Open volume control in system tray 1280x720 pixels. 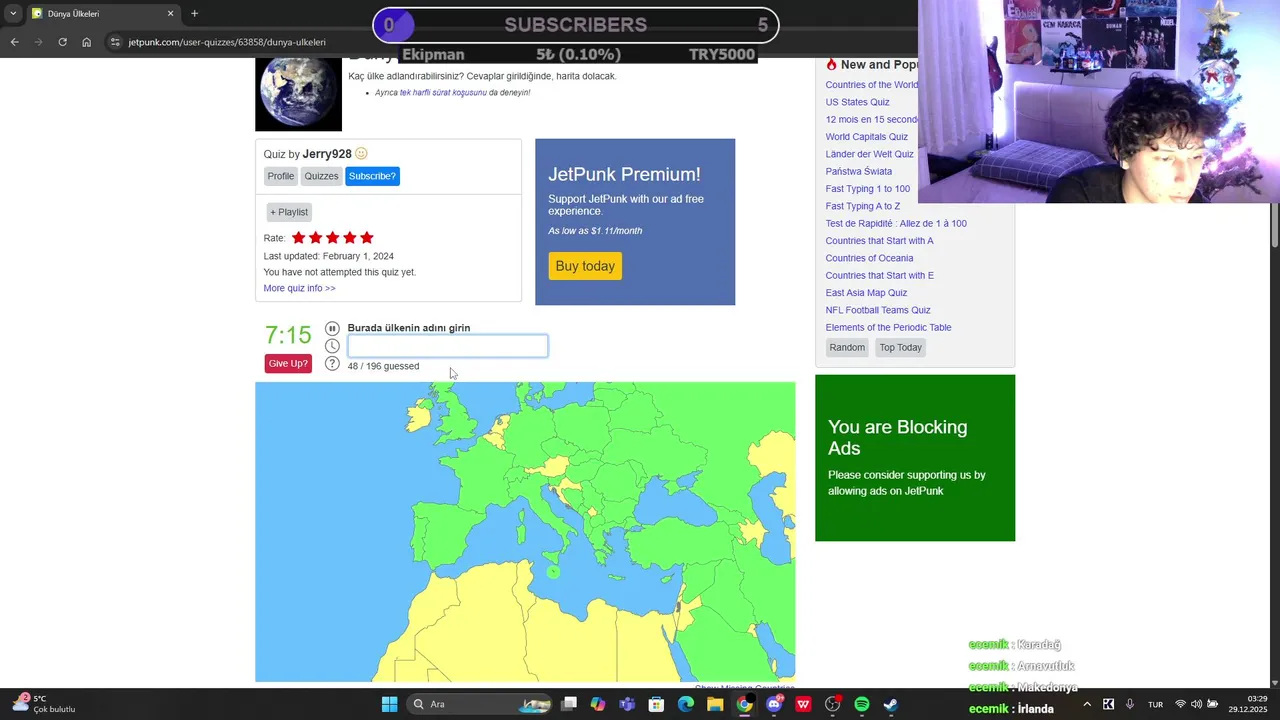[x=1196, y=704]
